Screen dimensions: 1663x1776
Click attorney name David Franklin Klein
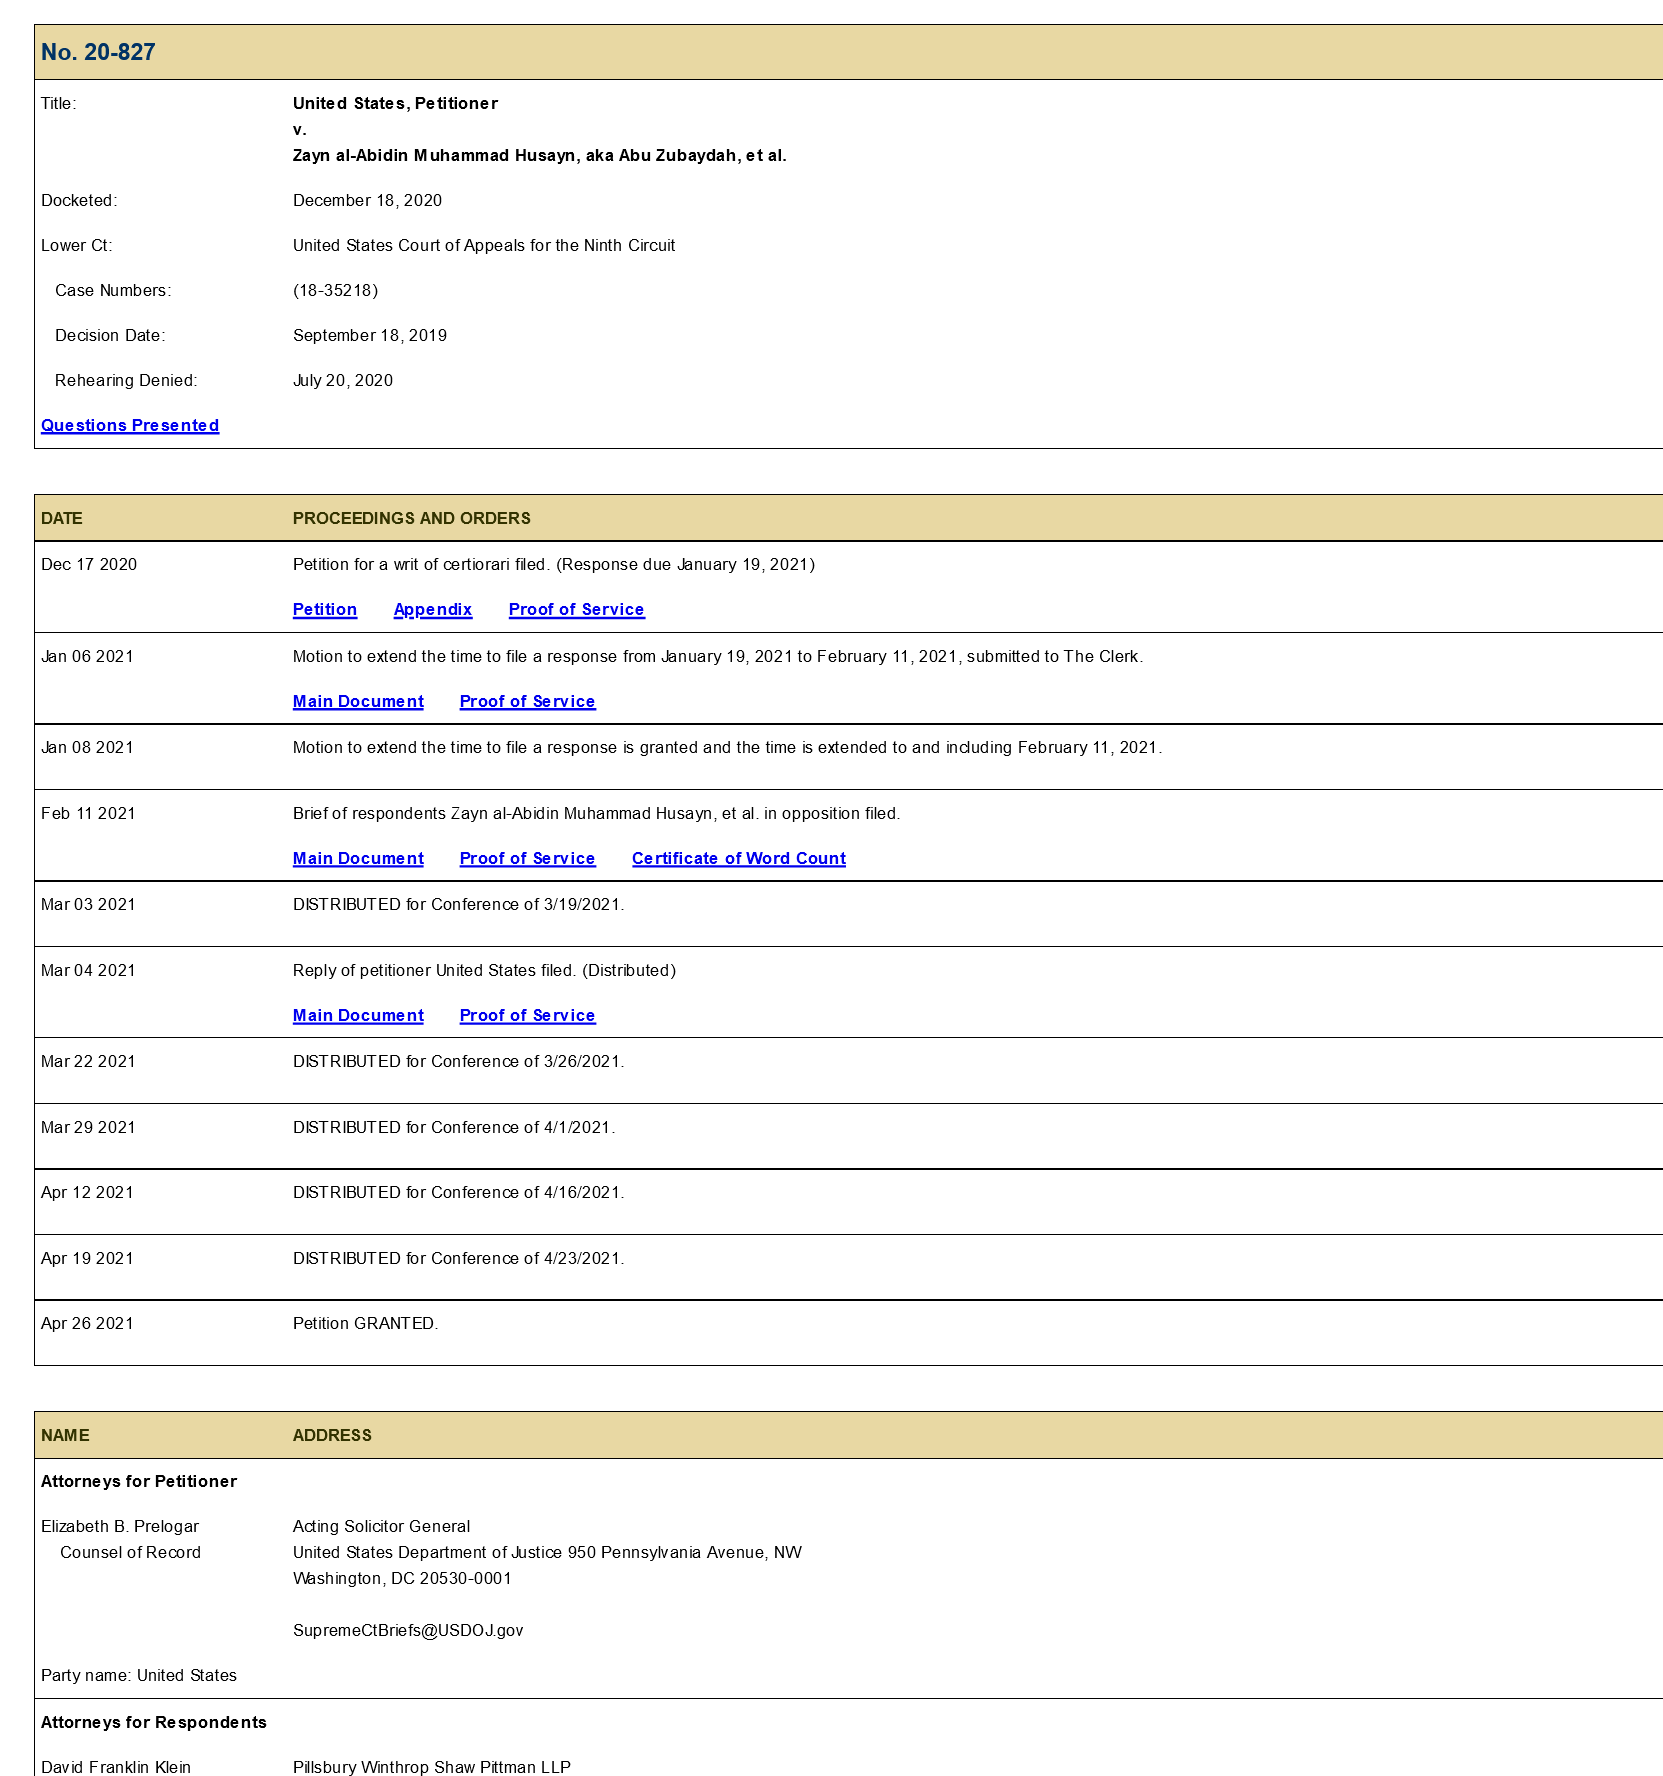(x=116, y=1767)
